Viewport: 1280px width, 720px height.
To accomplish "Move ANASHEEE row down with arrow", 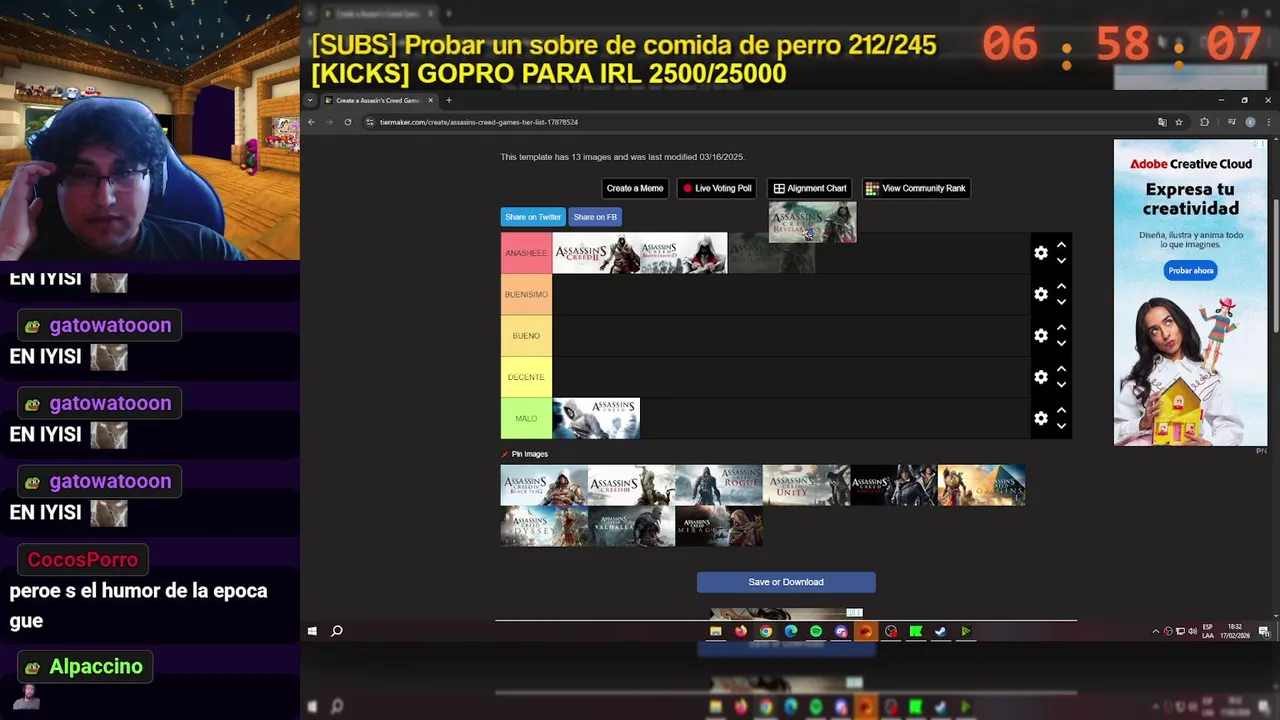I will (x=1061, y=261).
